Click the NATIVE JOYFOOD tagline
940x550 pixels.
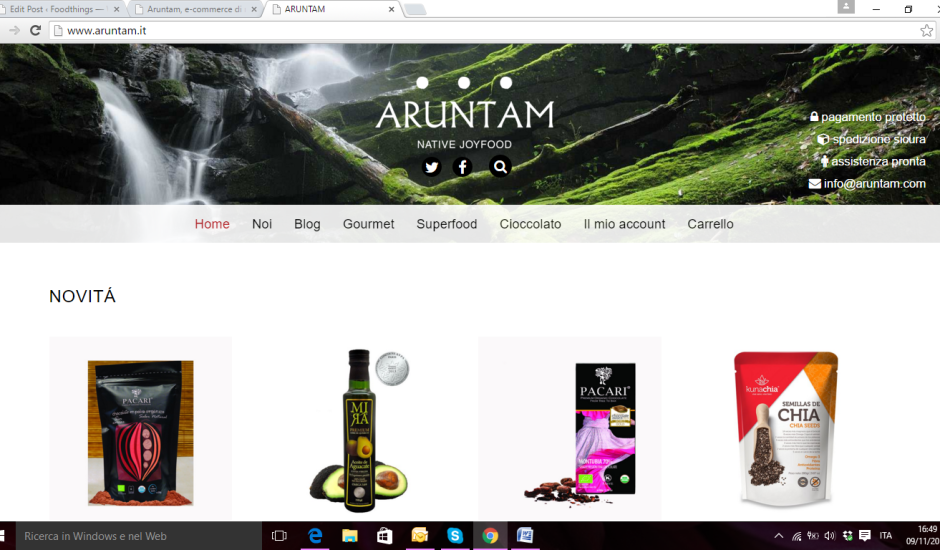coord(465,145)
